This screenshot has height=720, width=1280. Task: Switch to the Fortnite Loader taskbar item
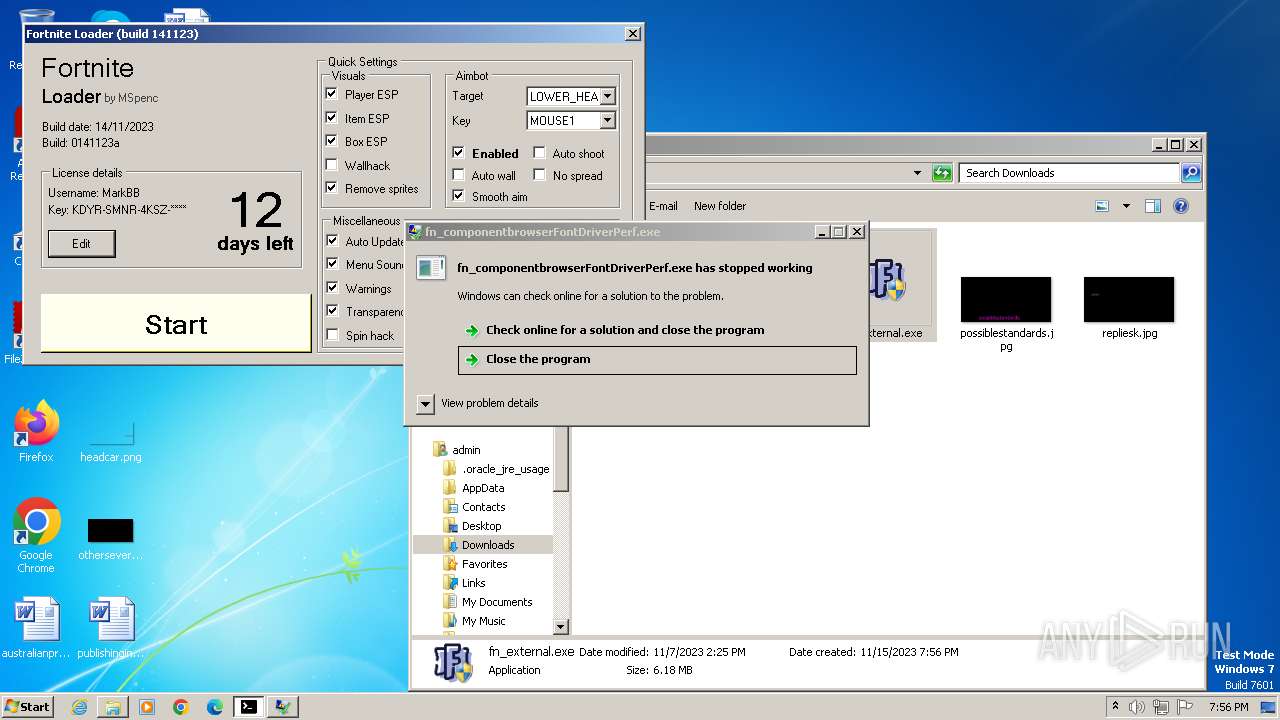283,707
